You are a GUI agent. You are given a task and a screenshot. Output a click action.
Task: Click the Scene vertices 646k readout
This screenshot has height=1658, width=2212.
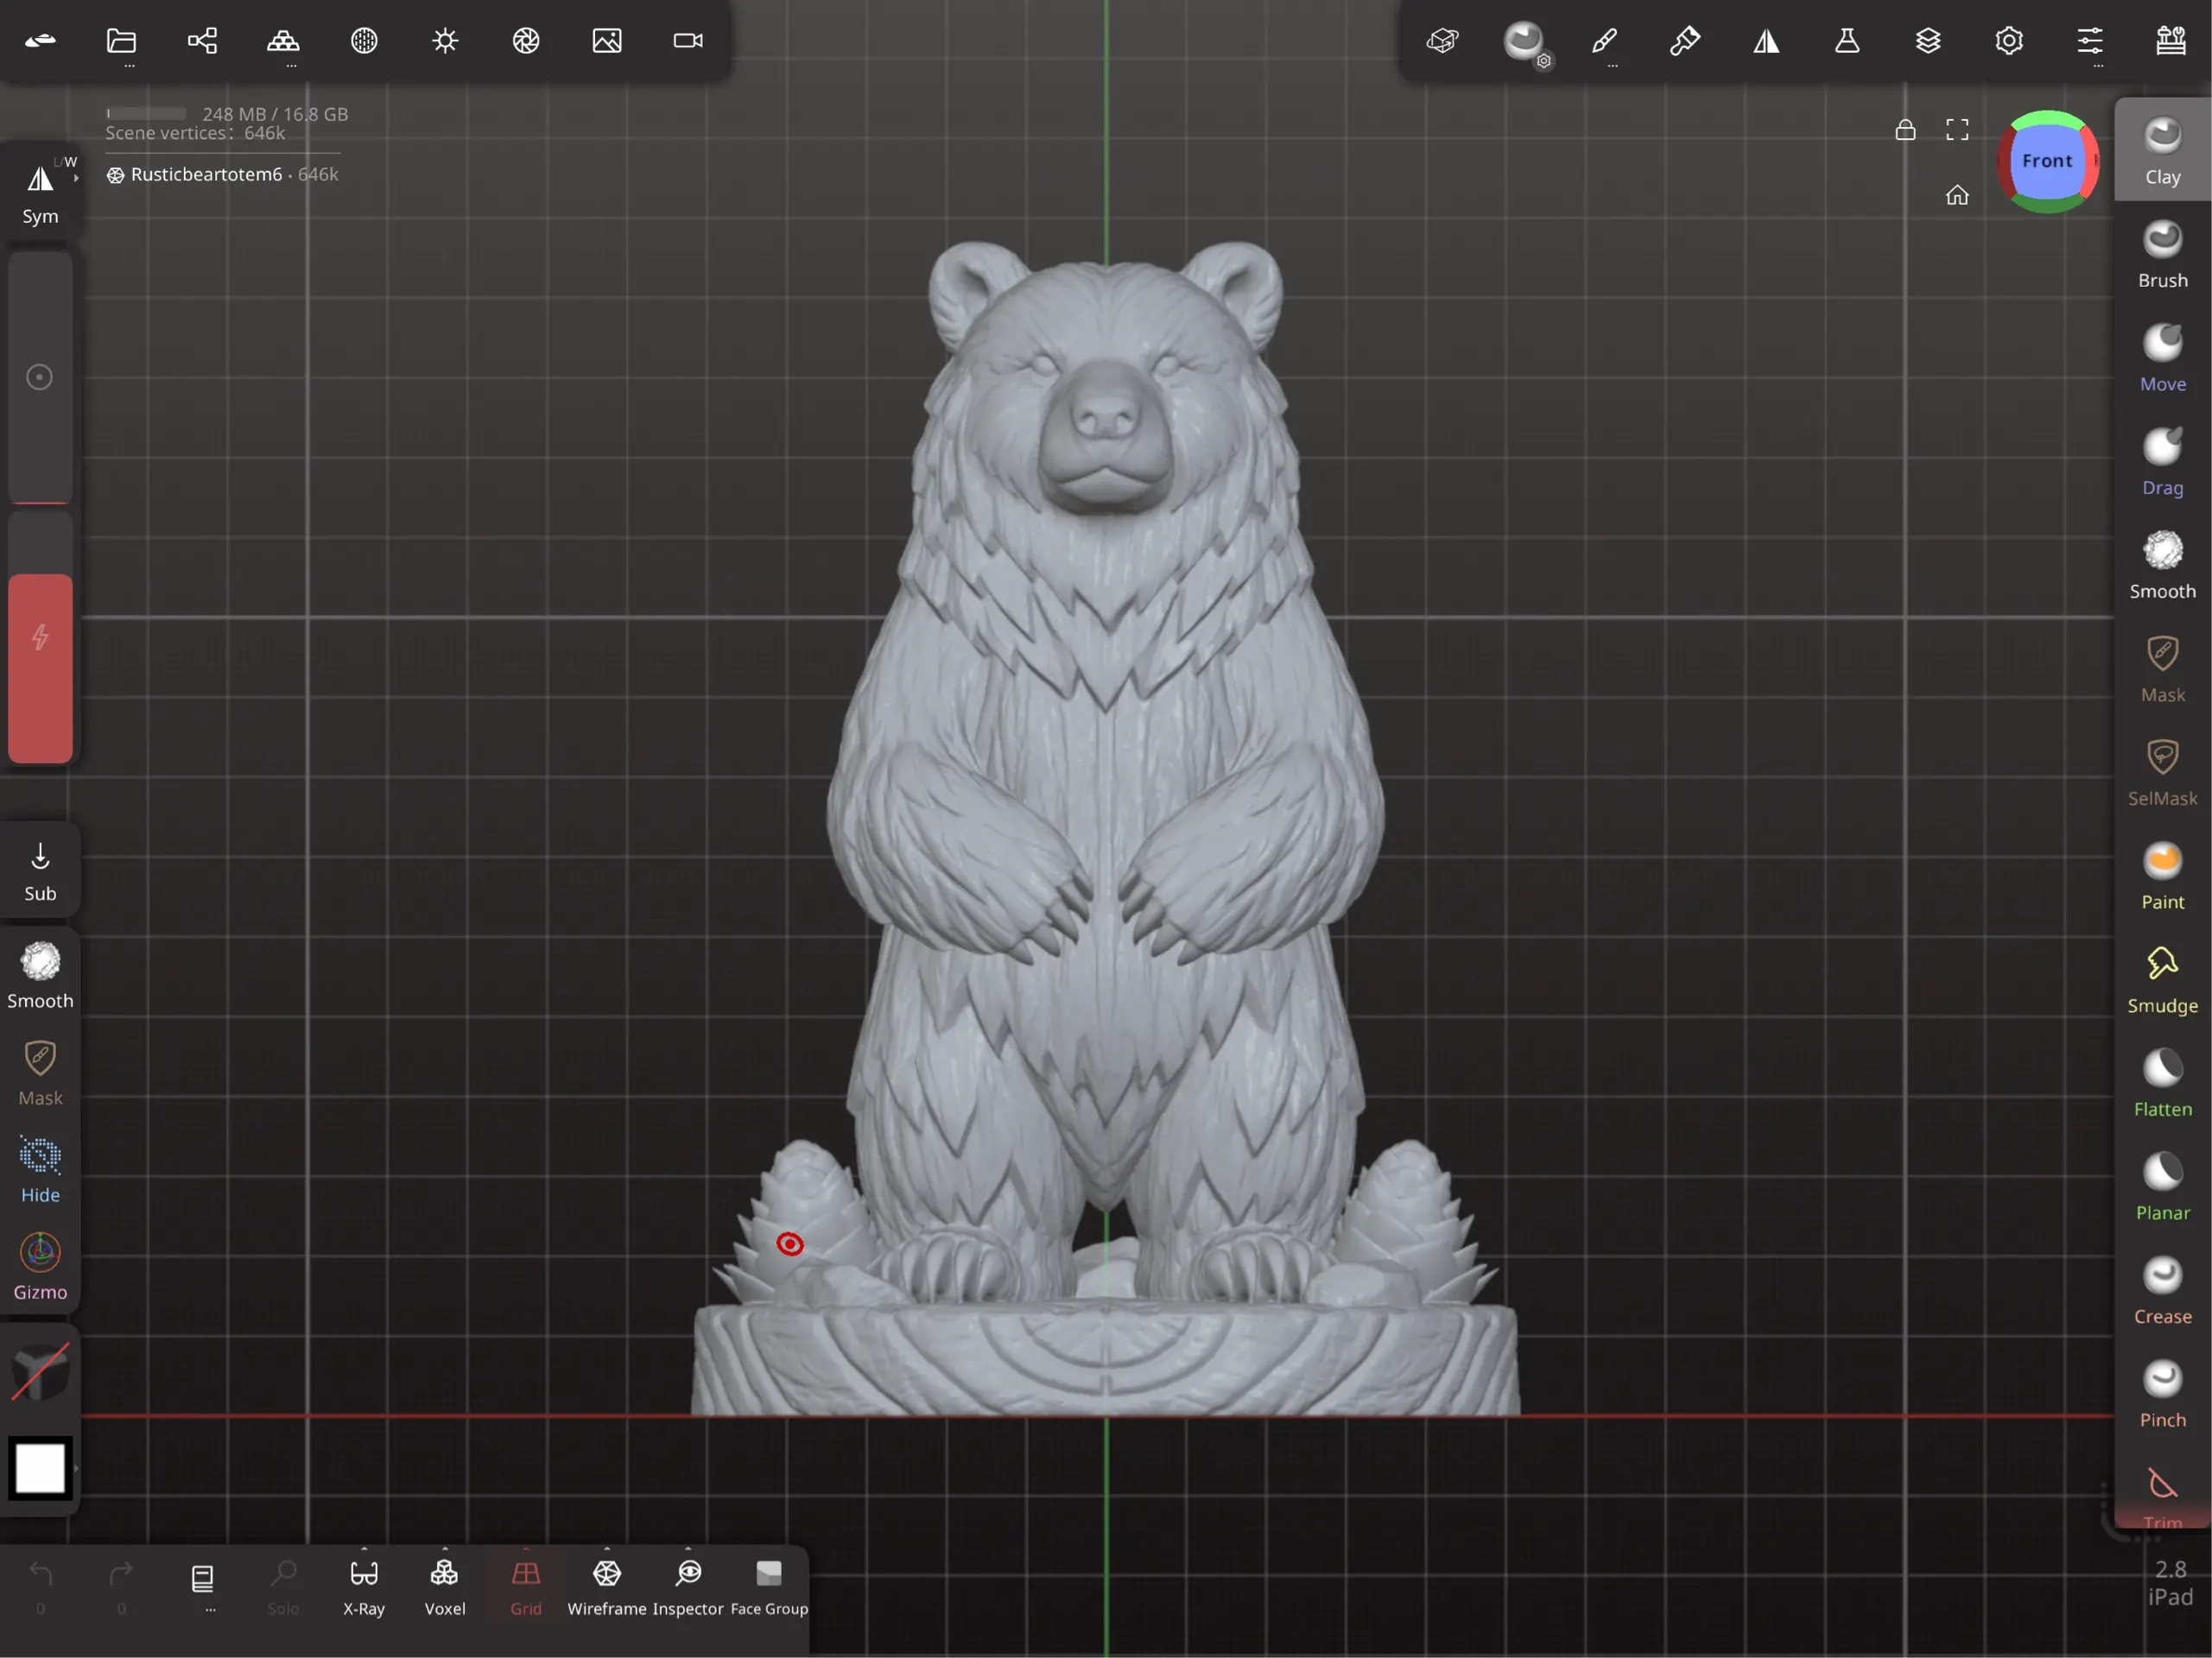[x=195, y=134]
